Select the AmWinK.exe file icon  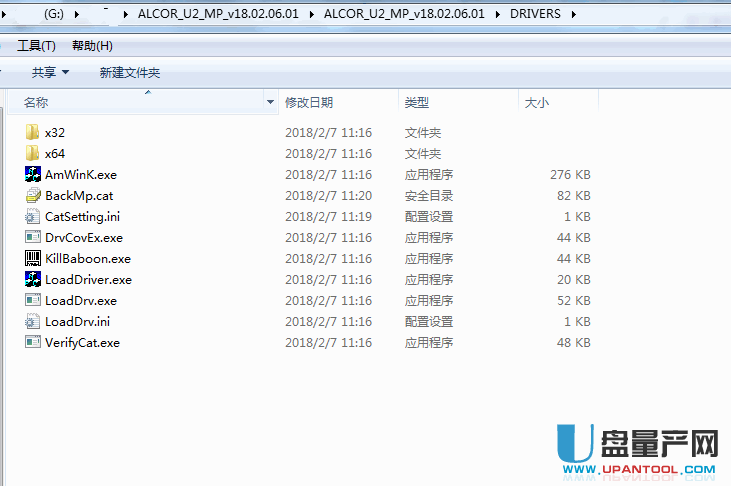32,174
